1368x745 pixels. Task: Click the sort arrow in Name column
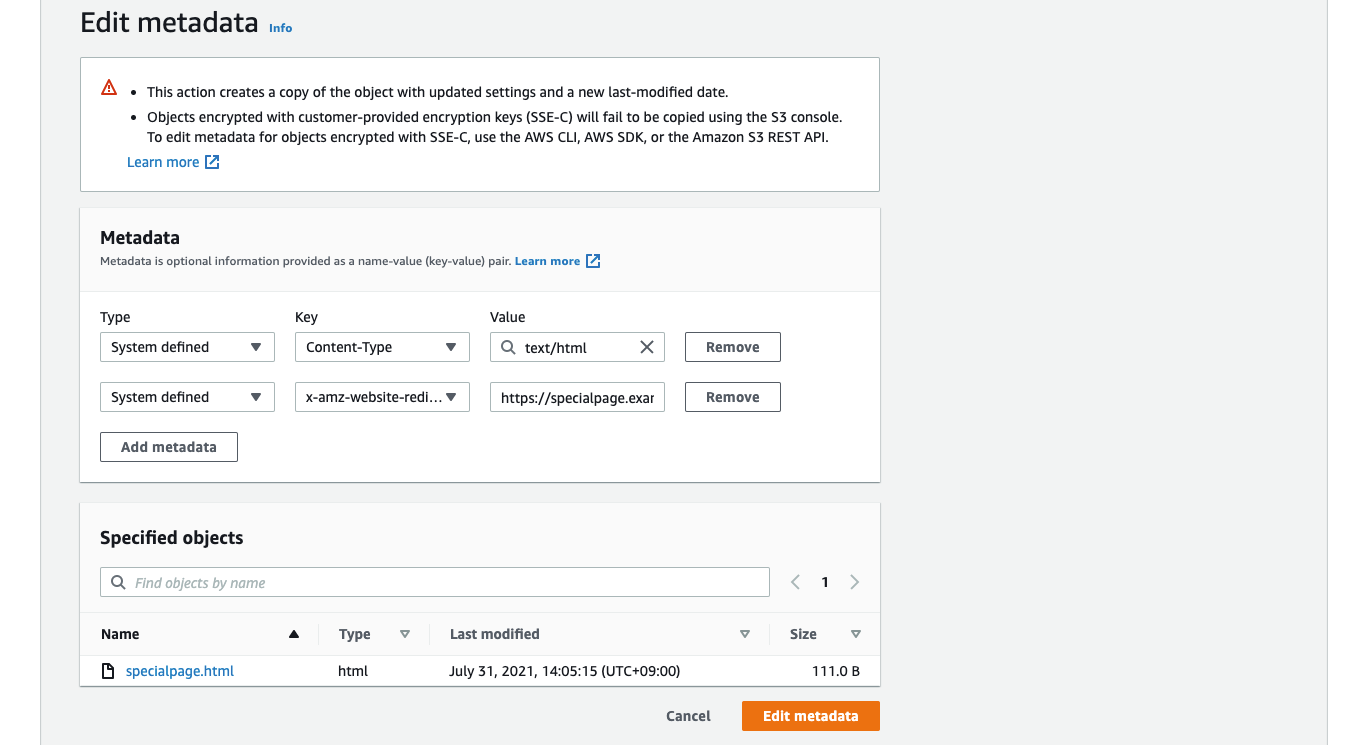(x=293, y=634)
